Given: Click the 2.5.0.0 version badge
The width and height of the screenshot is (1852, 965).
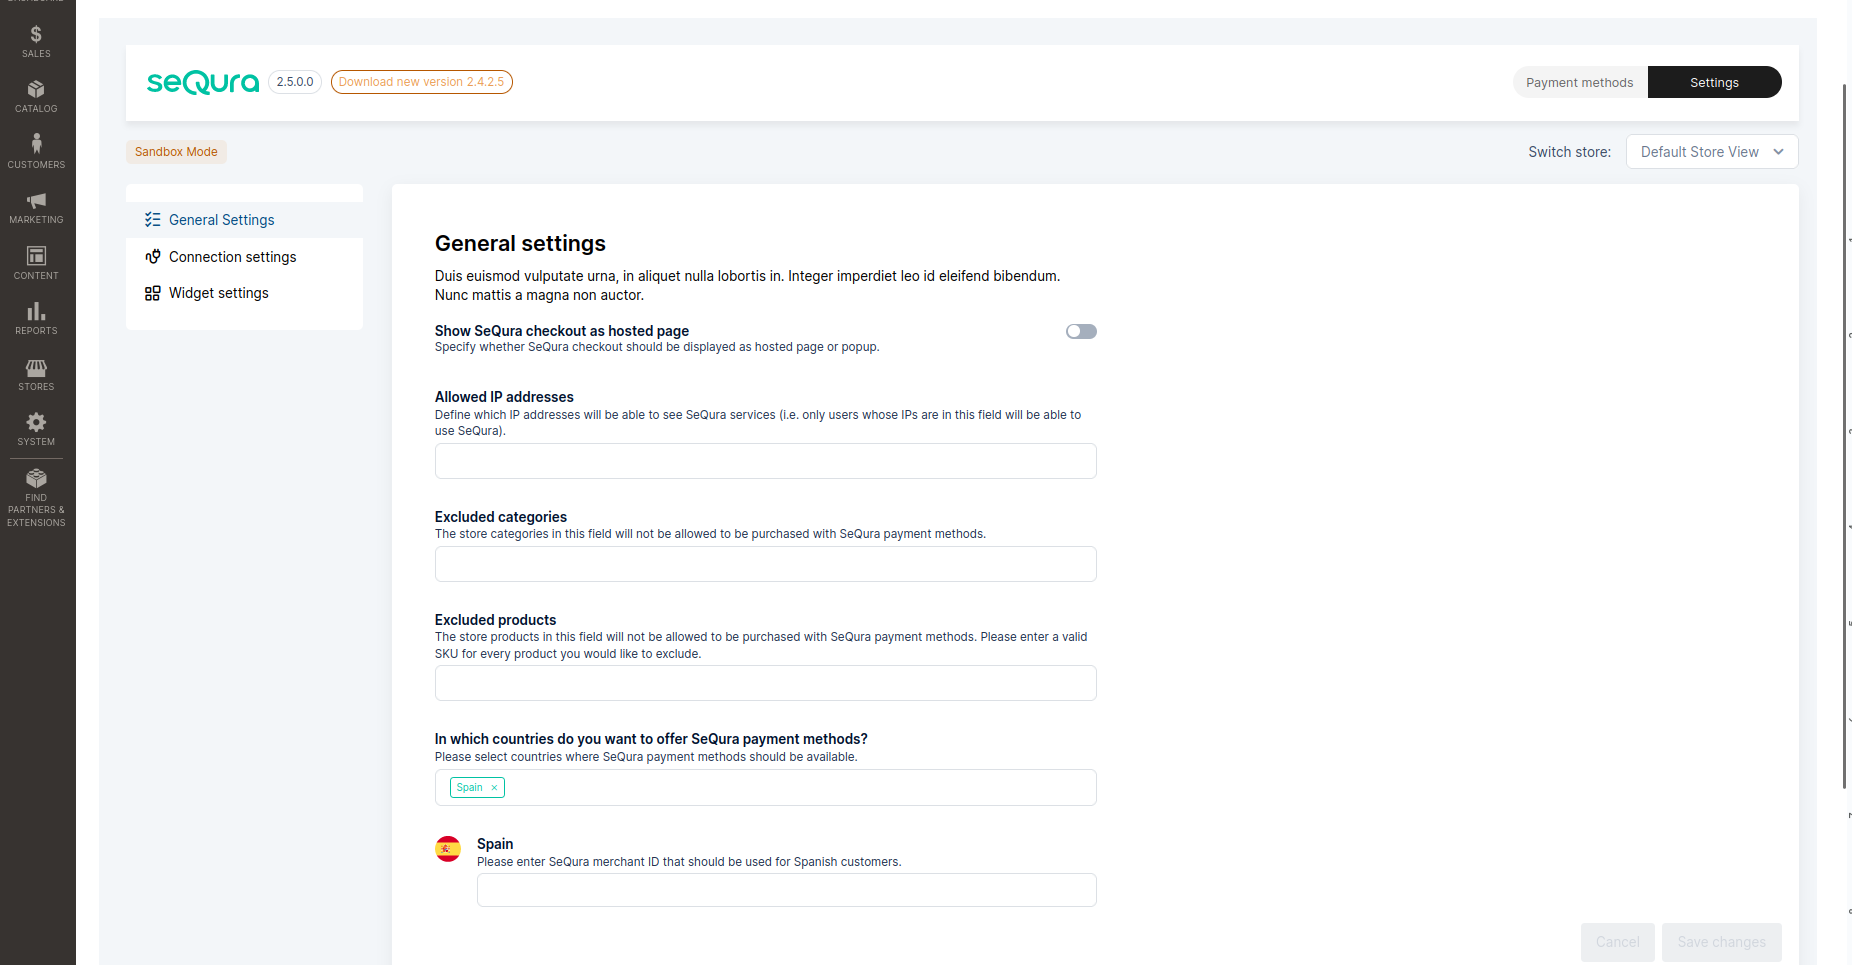Looking at the screenshot, I should coord(295,82).
